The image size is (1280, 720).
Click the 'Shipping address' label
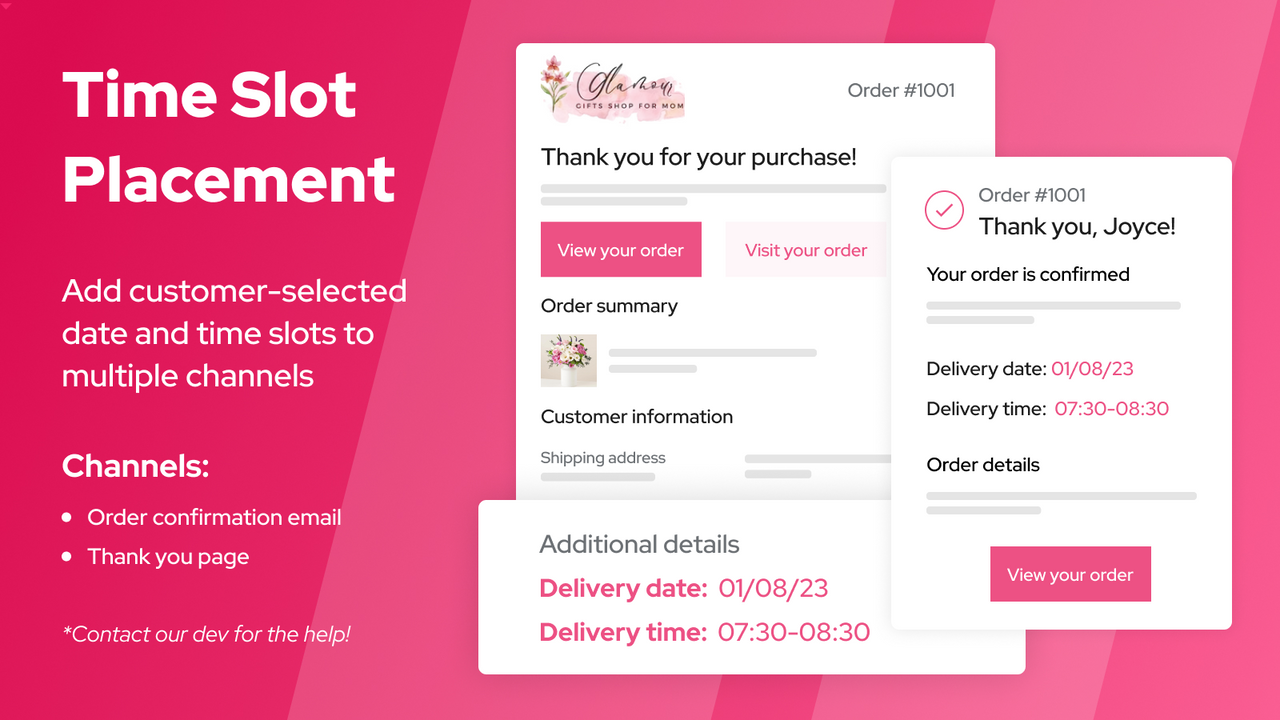point(602,458)
